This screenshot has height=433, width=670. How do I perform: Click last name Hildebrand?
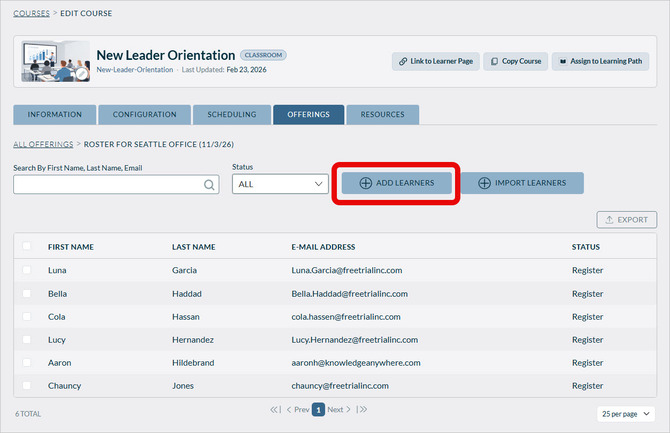click(x=193, y=362)
